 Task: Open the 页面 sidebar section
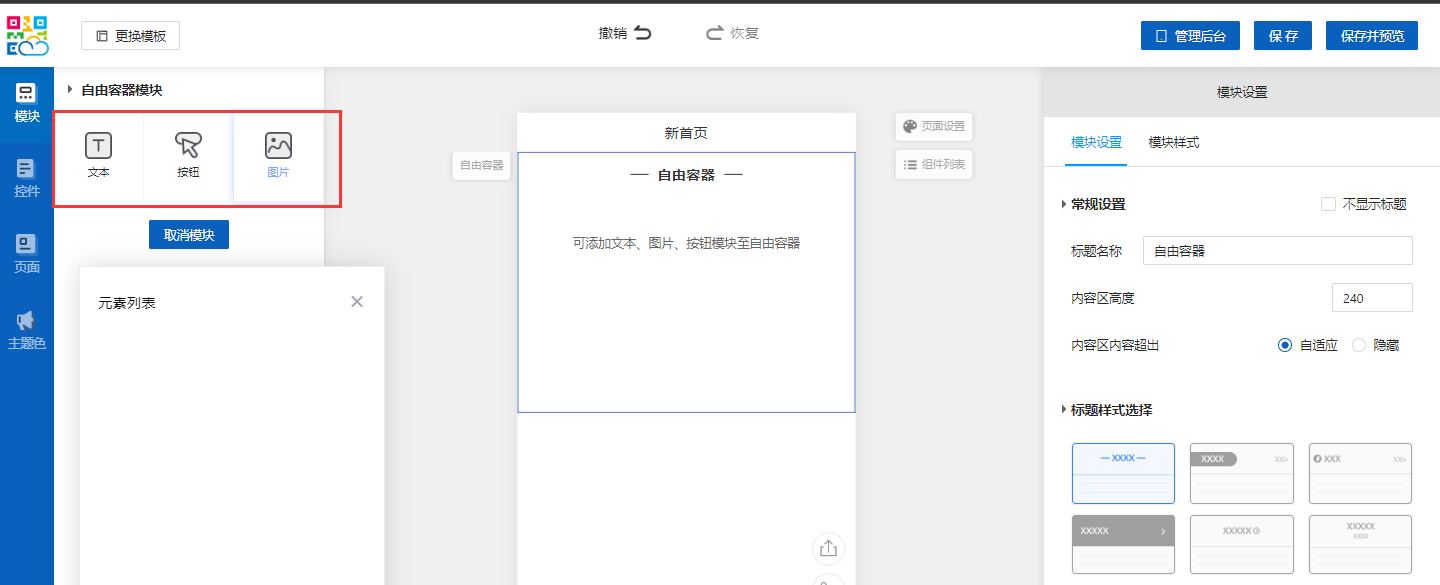pyautogui.click(x=27, y=255)
